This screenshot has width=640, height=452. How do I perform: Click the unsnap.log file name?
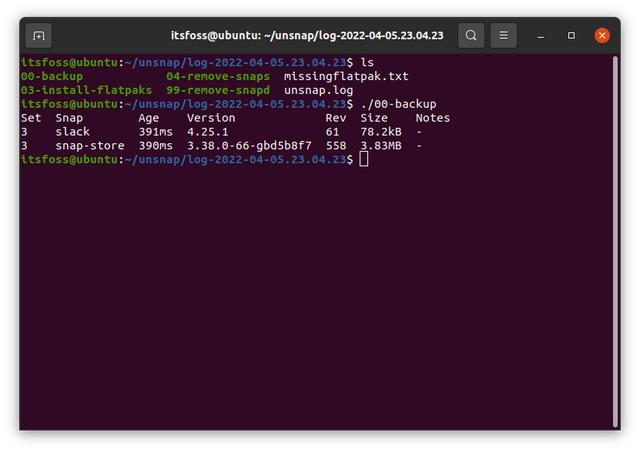coord(318,90)
